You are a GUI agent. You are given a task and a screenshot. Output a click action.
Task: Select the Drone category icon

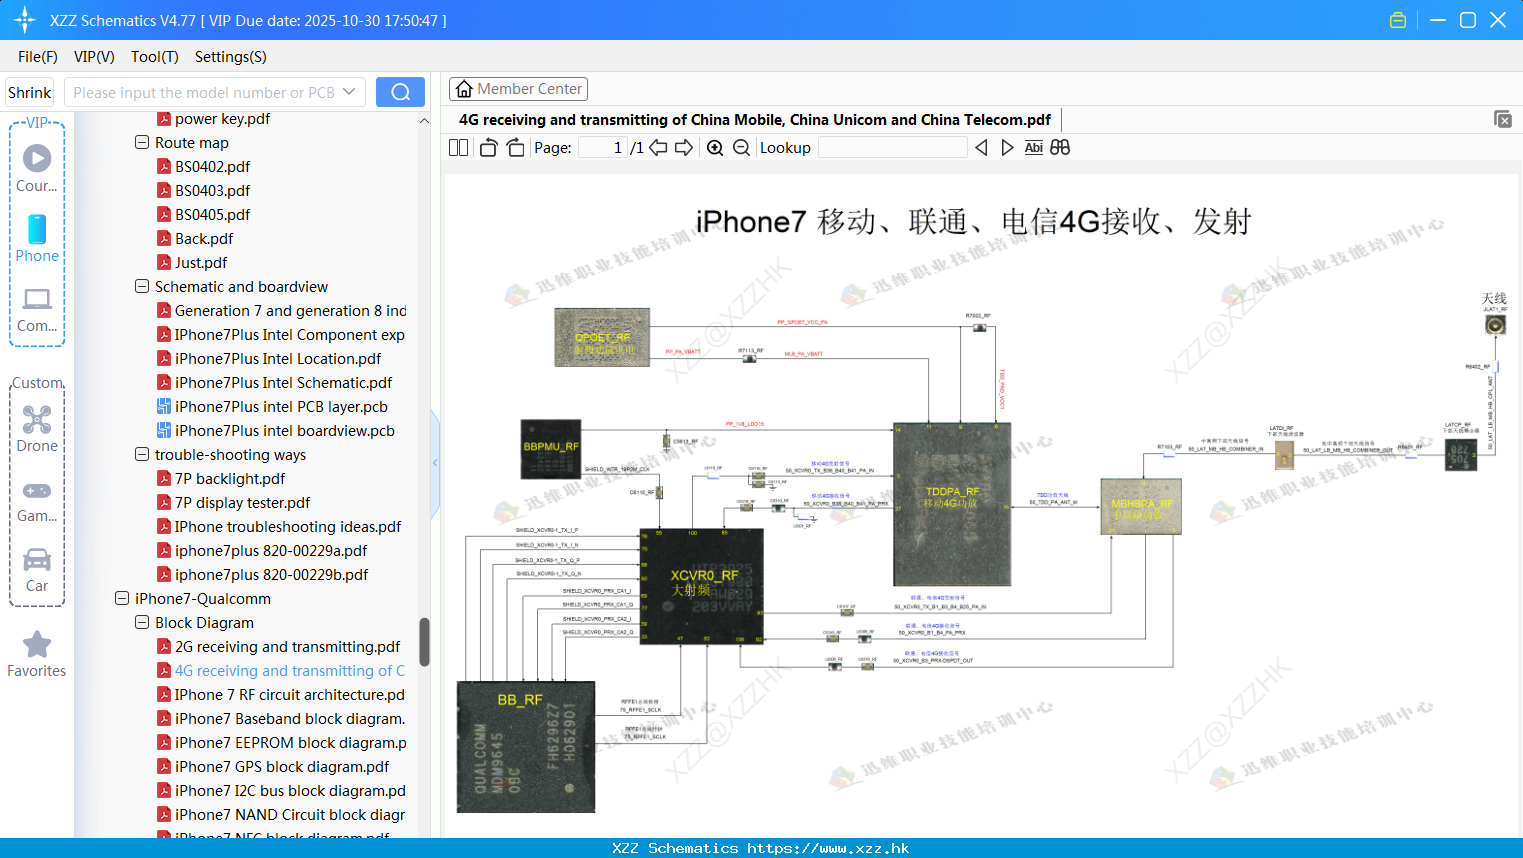click(37, 429)
